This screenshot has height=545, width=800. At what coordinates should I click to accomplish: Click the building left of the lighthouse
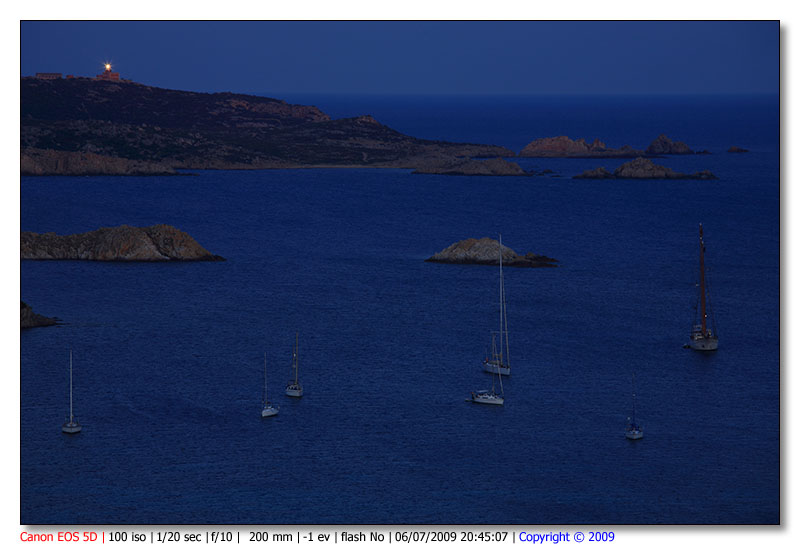point(48,76)
